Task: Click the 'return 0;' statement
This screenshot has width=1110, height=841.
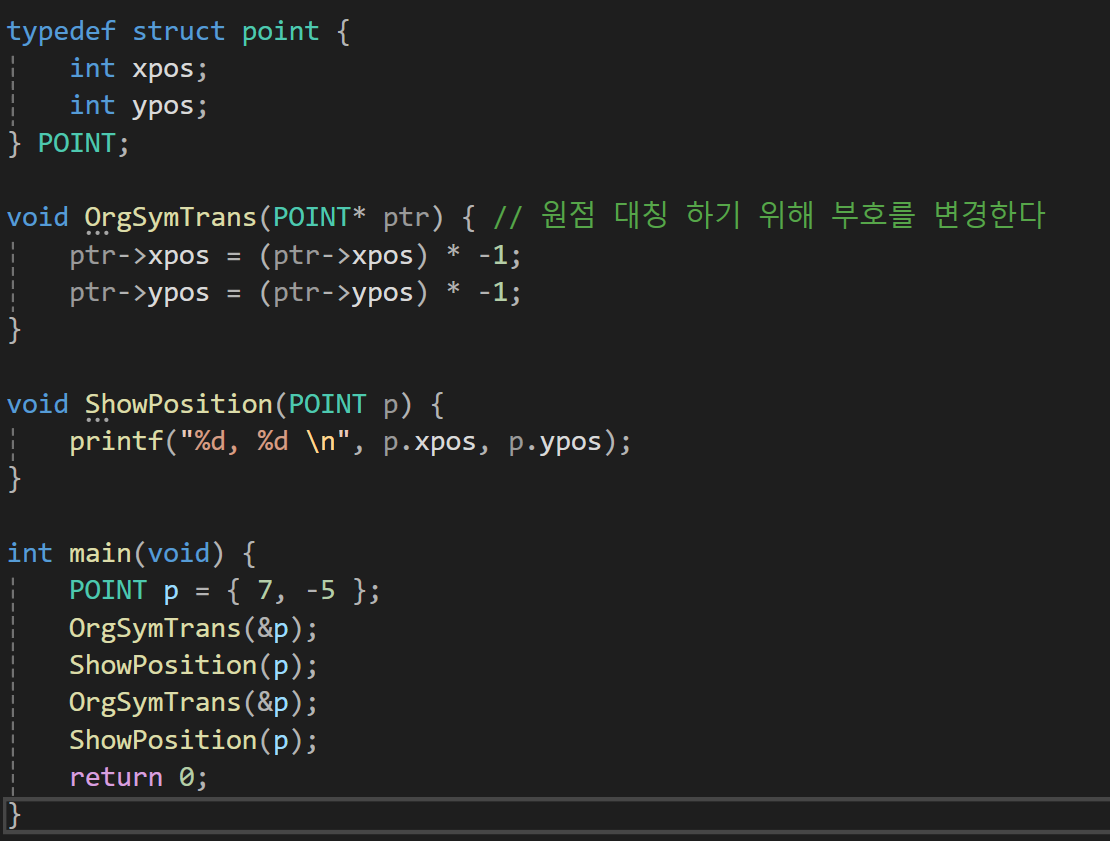Action: (x=139, y=778)
